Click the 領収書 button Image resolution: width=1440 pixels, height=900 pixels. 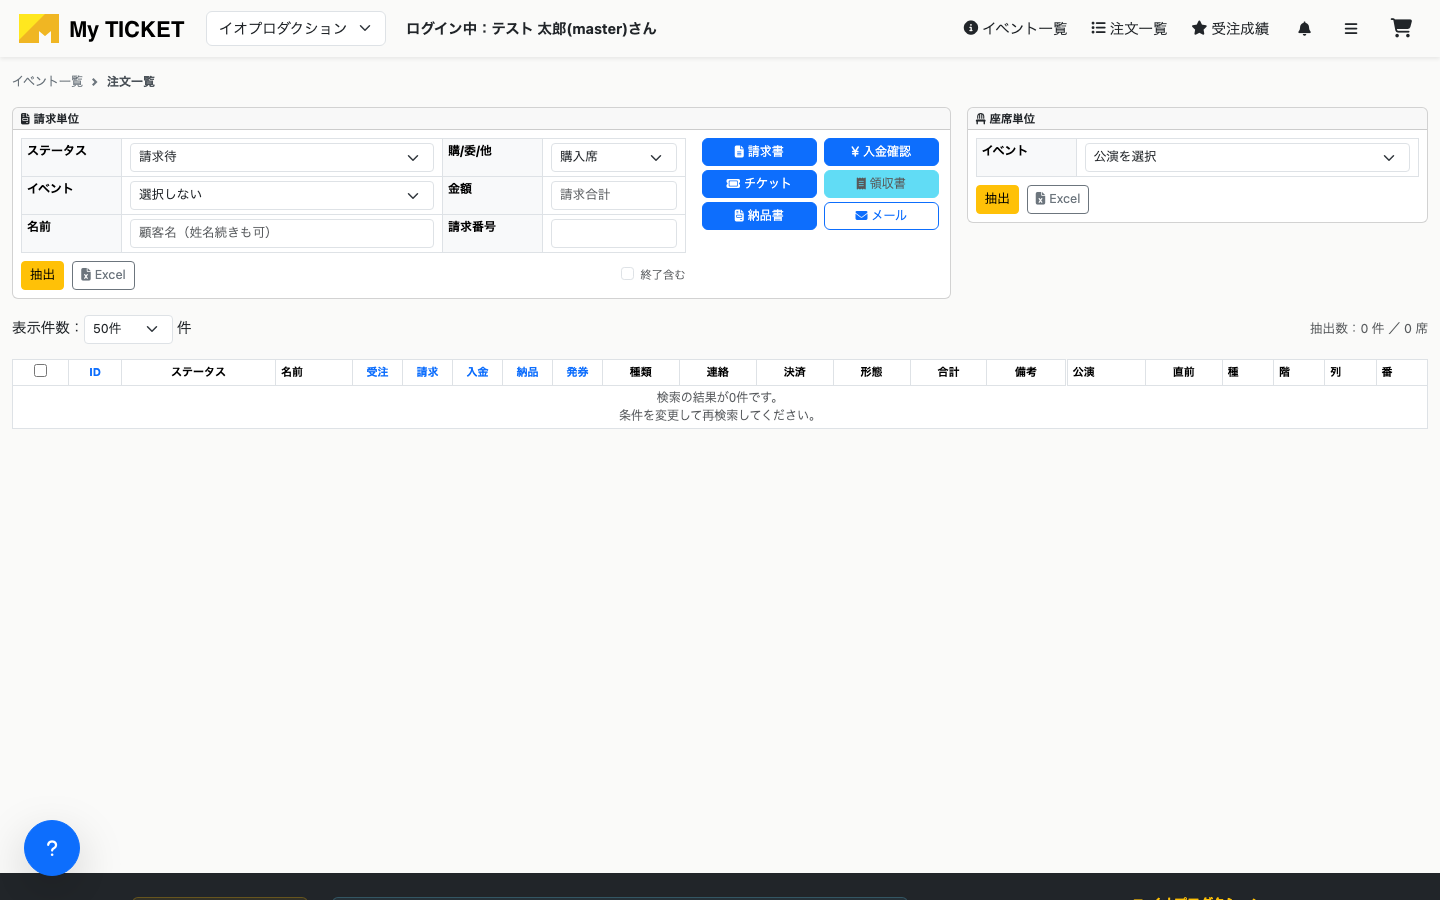click(x=881, y=184)
